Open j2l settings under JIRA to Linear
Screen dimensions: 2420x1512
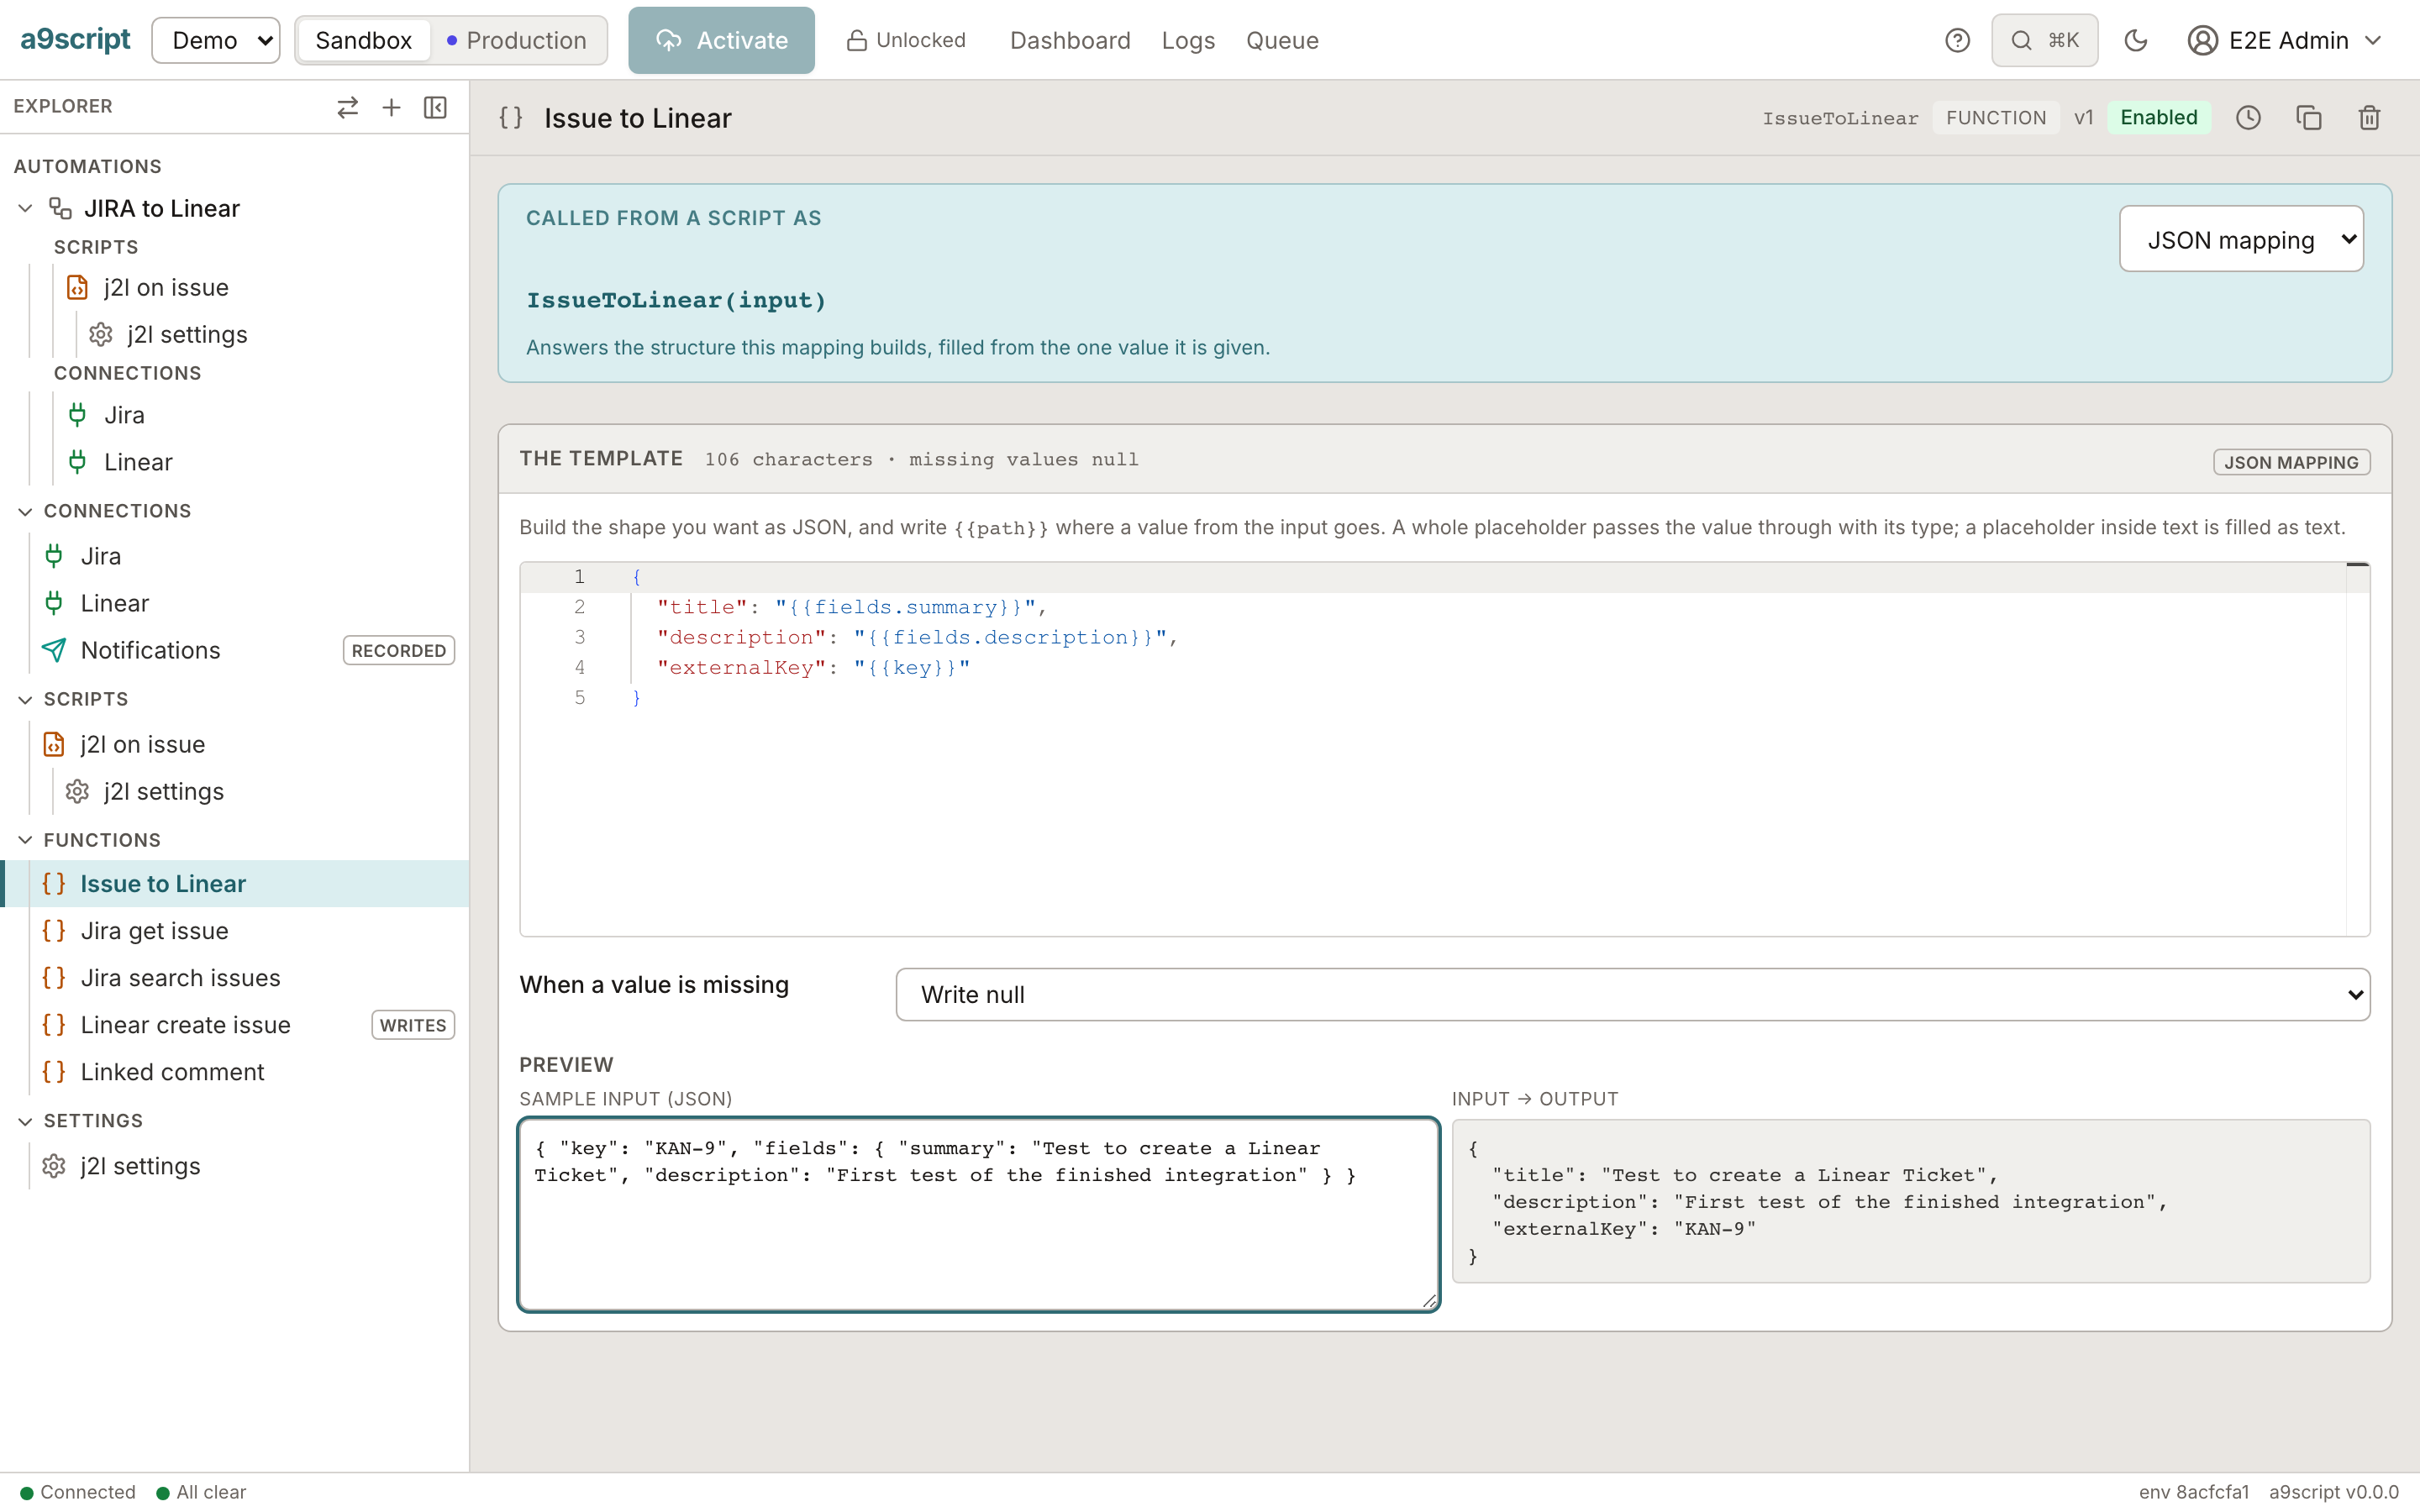[x=187, y=334]
